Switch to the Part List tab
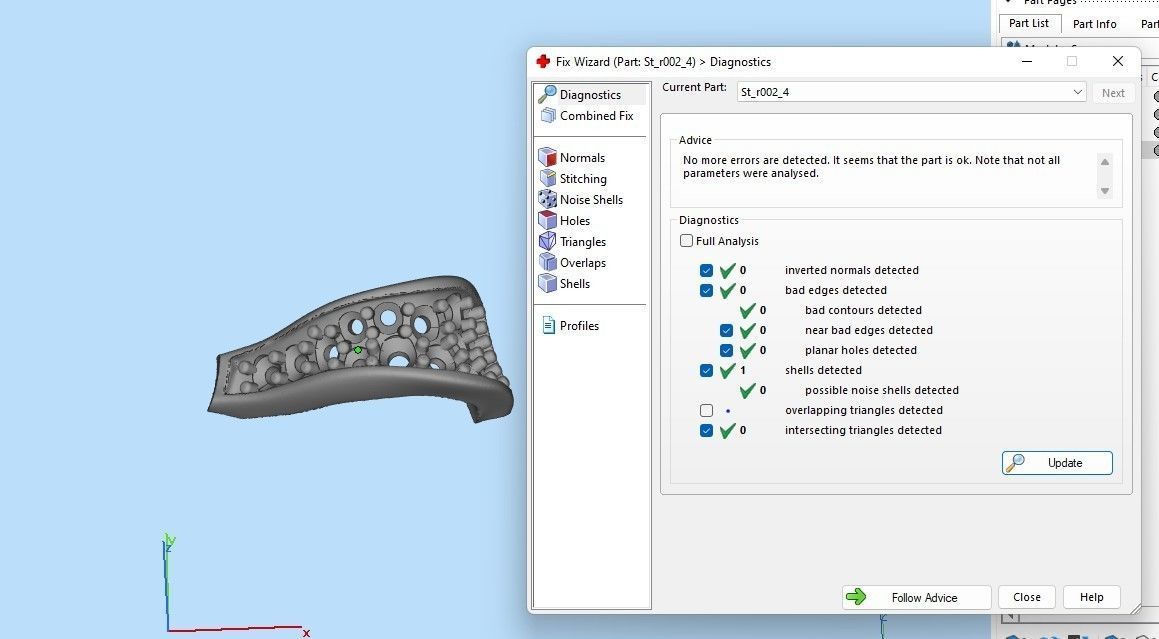The width and height of the screenshot is (1159, 639). 1029,23
